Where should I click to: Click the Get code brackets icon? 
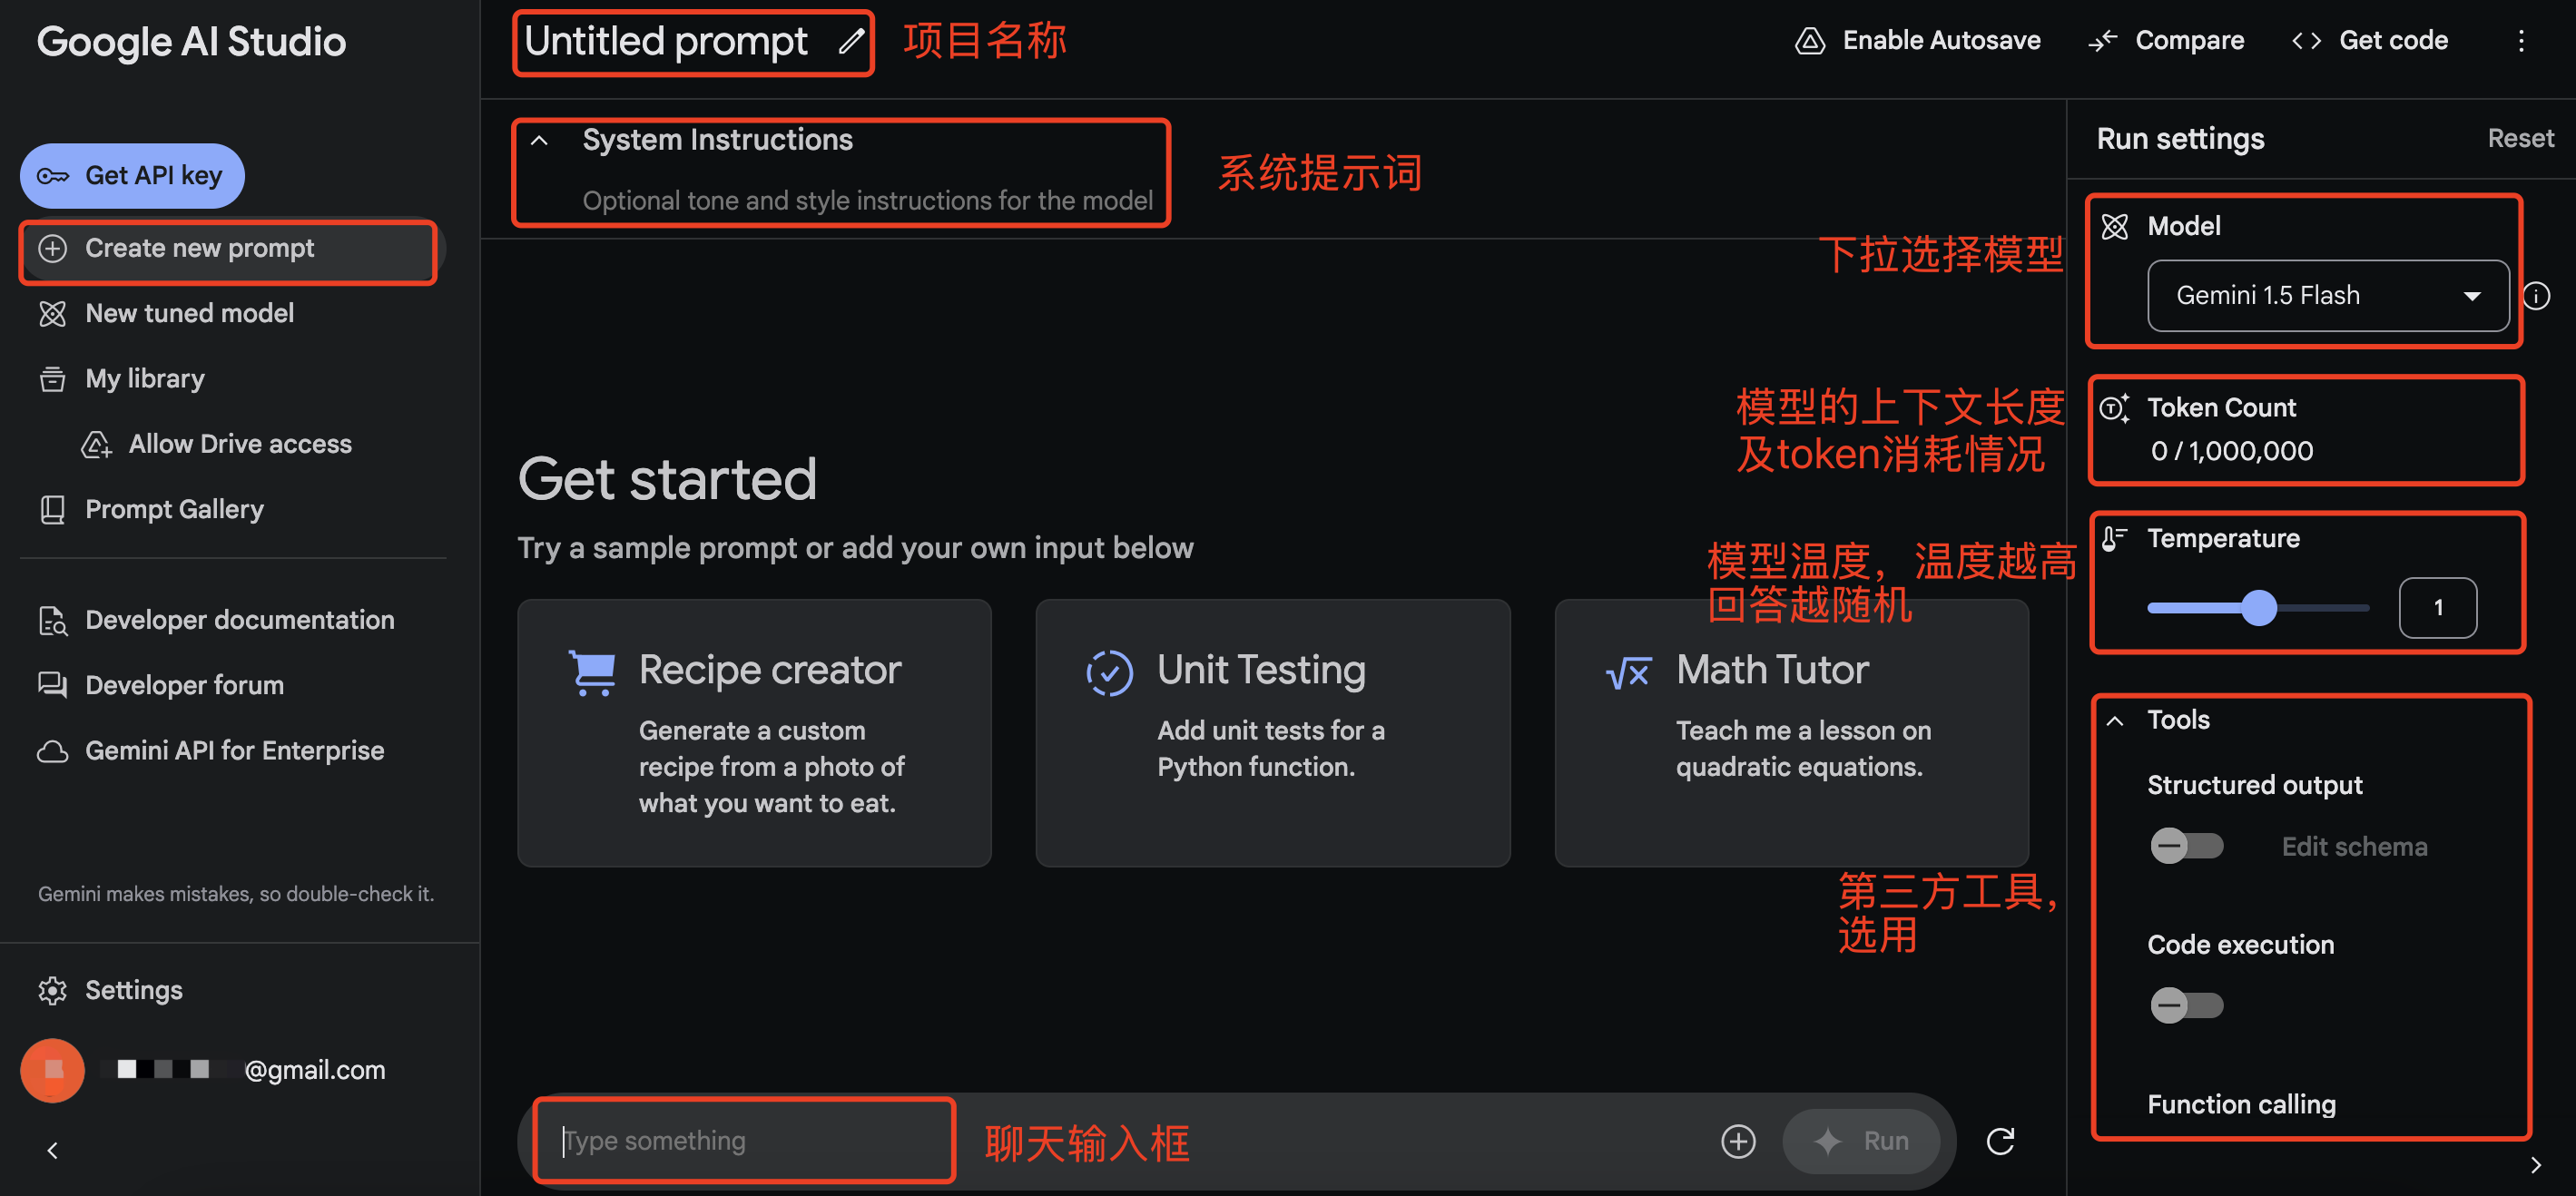[2306, 41]
